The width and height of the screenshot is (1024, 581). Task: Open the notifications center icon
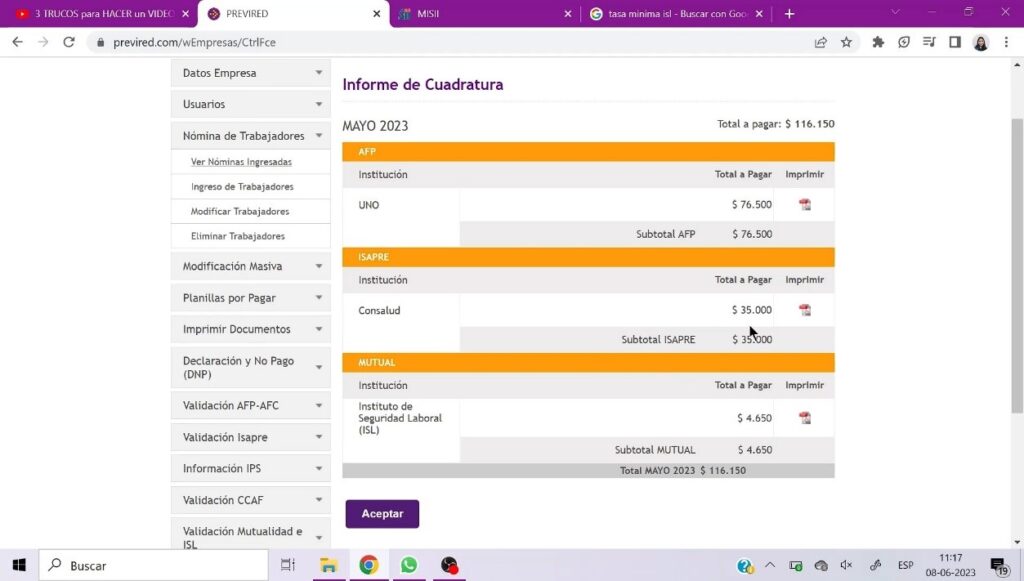click(x=999, y=566)
